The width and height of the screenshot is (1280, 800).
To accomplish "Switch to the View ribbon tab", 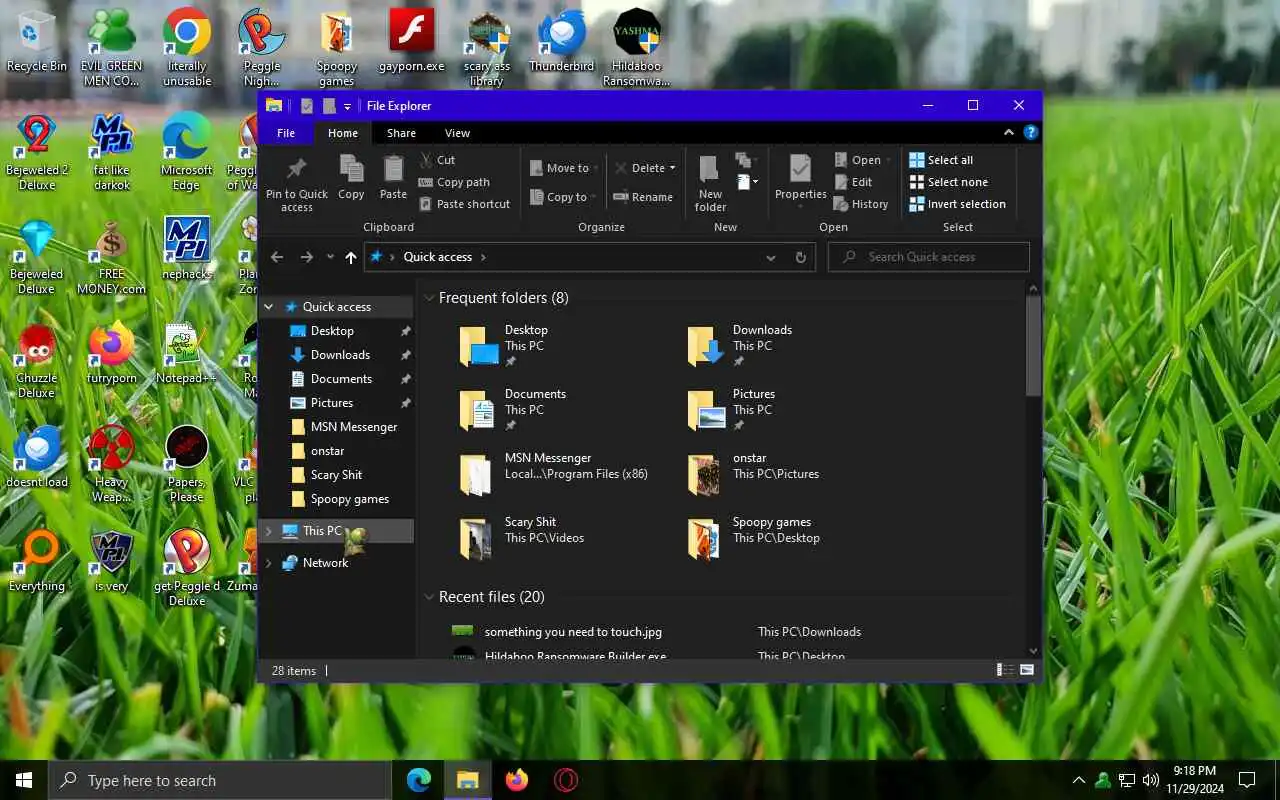I will tap(457, 133).
